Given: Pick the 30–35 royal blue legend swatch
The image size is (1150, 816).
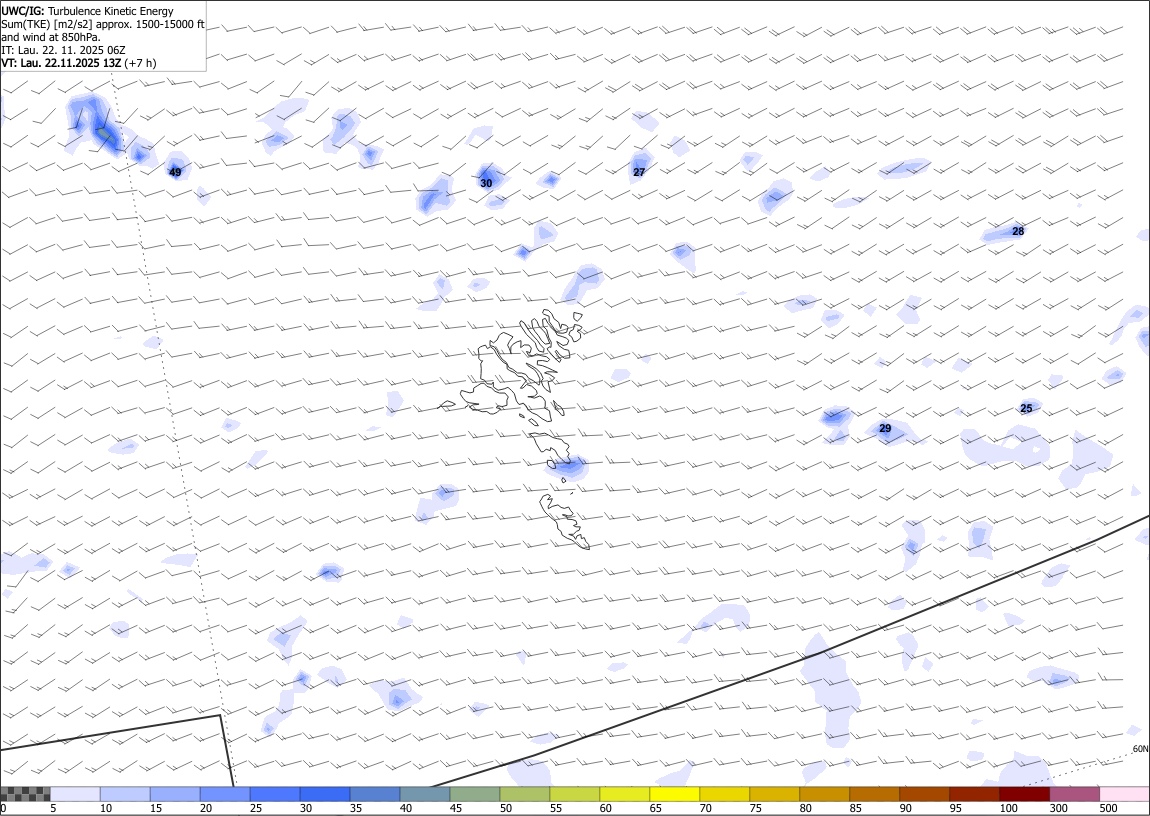Looking at the screenshot, I should [x=325, y=794].
